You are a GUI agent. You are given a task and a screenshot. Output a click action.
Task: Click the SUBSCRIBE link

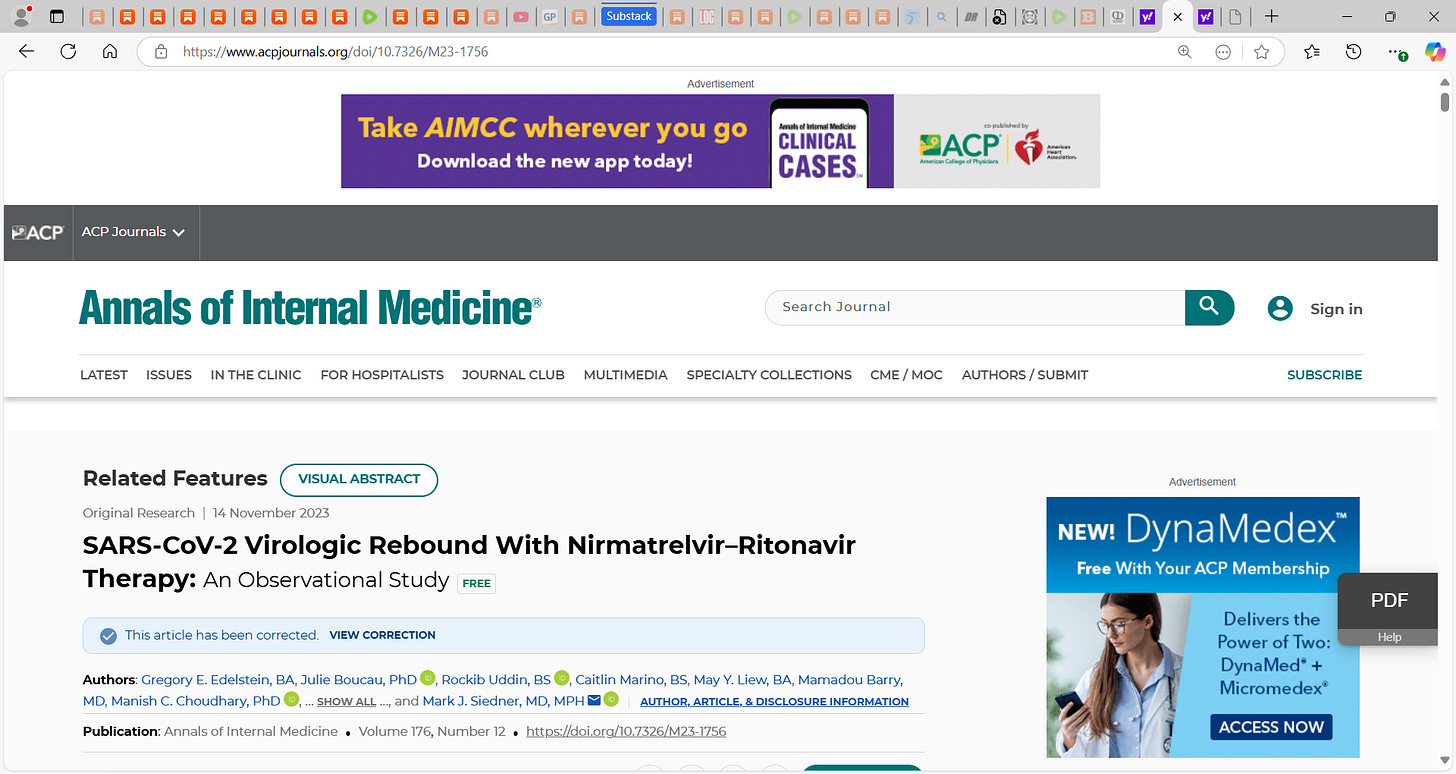click(x=1325, y=375)
